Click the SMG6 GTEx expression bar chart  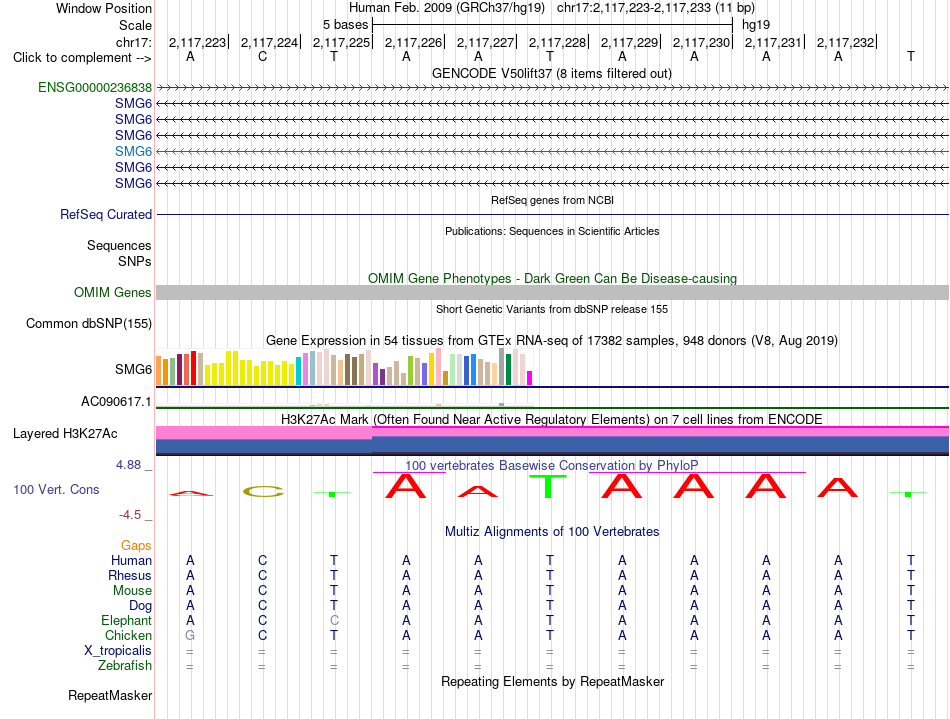[x=344, y=367]
